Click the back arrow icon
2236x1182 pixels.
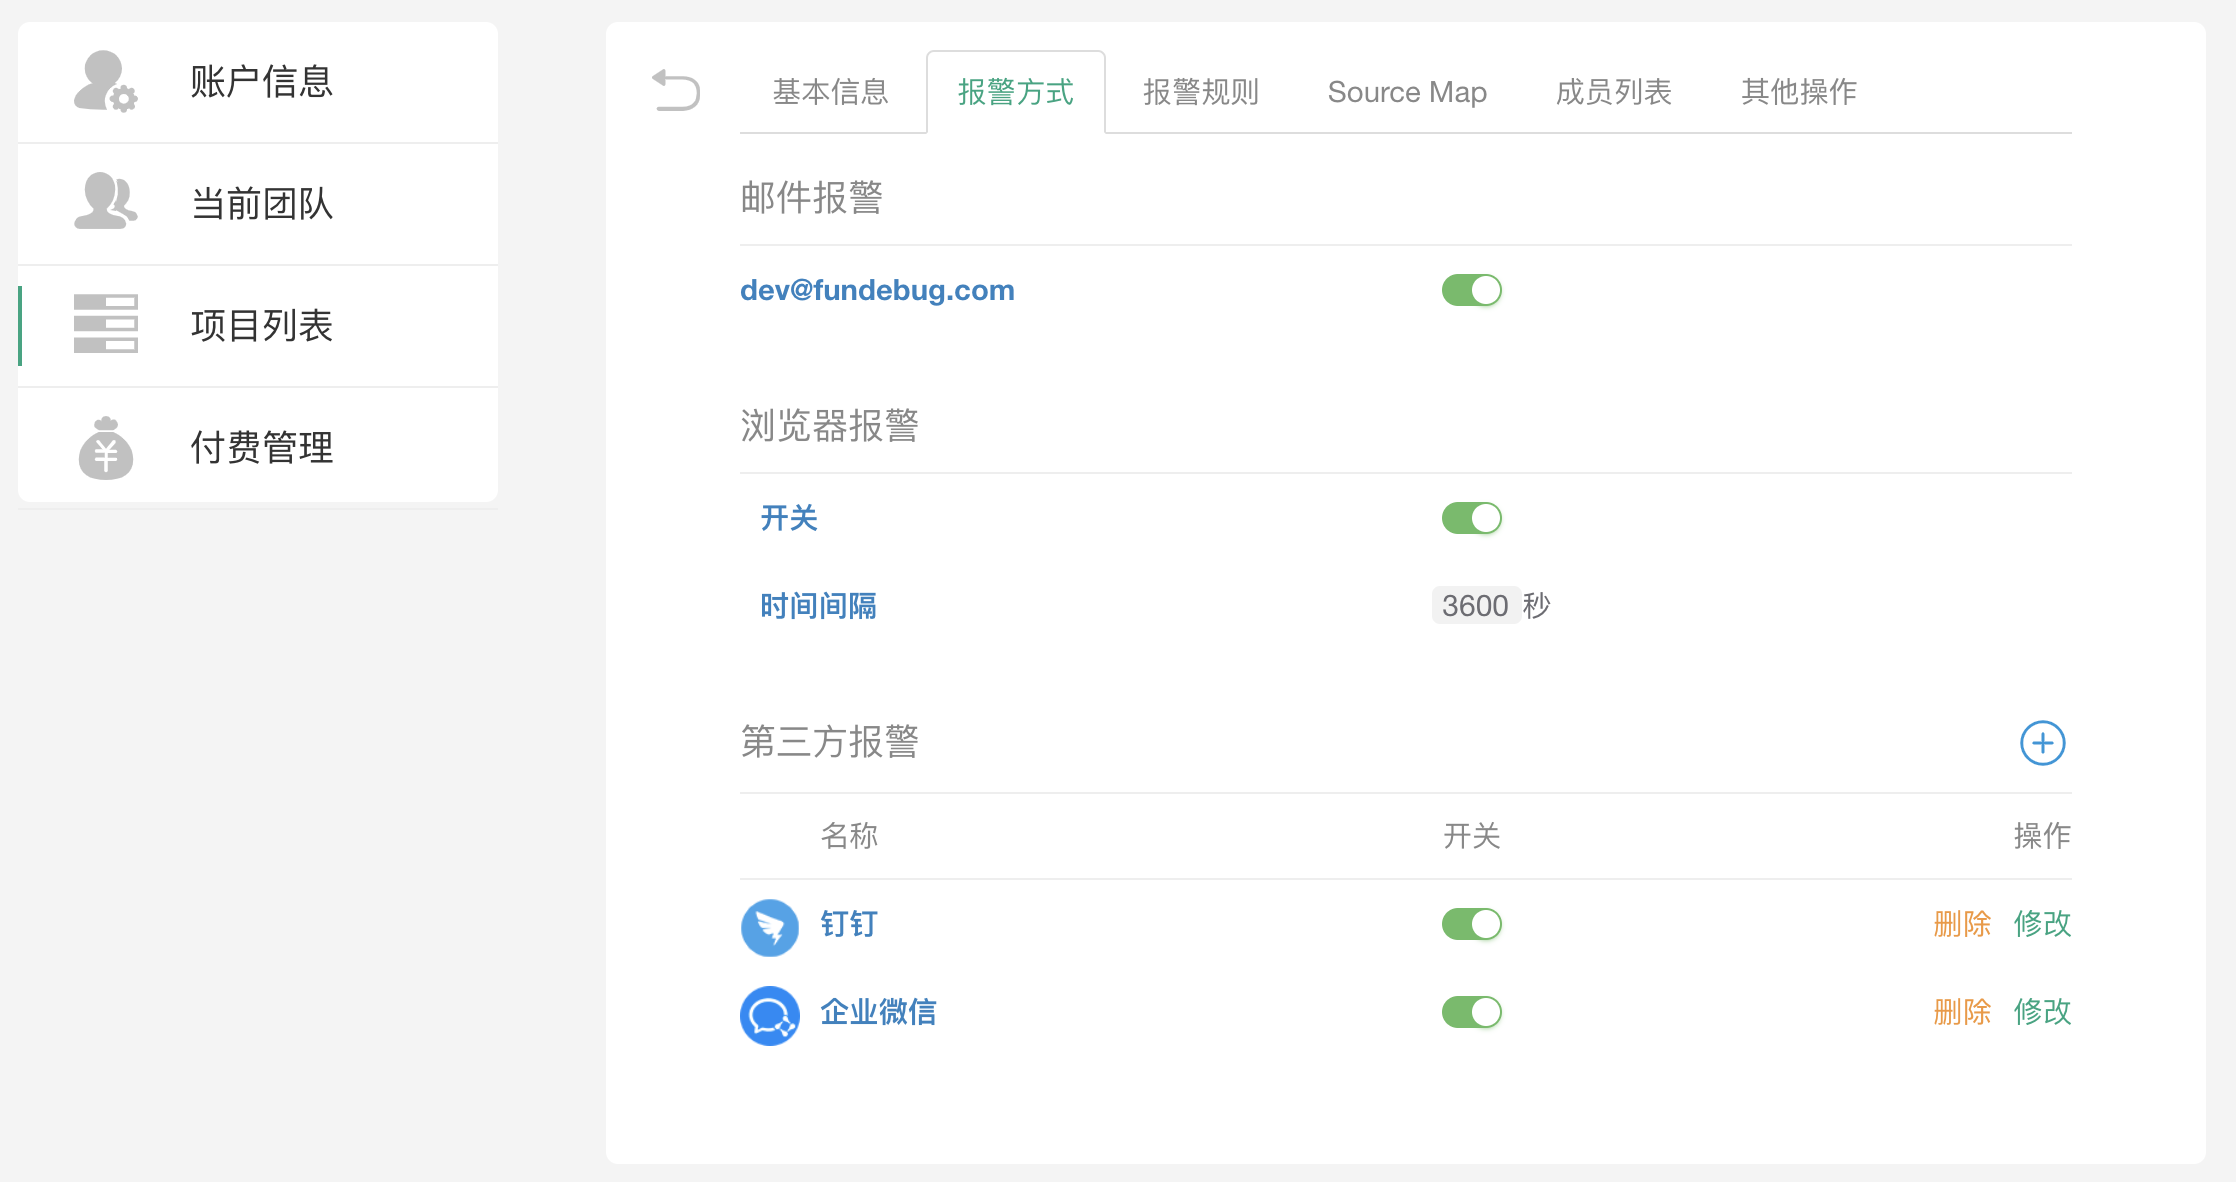[x=676, y=90]
